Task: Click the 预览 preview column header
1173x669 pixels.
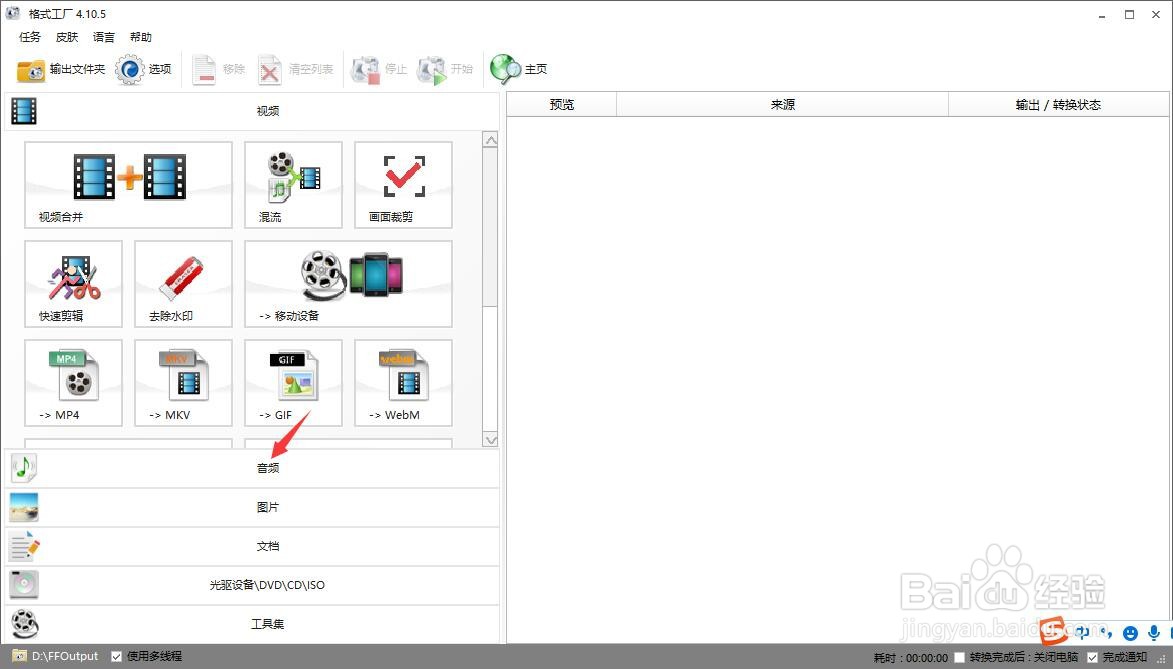Action: (x=562, y=105)
